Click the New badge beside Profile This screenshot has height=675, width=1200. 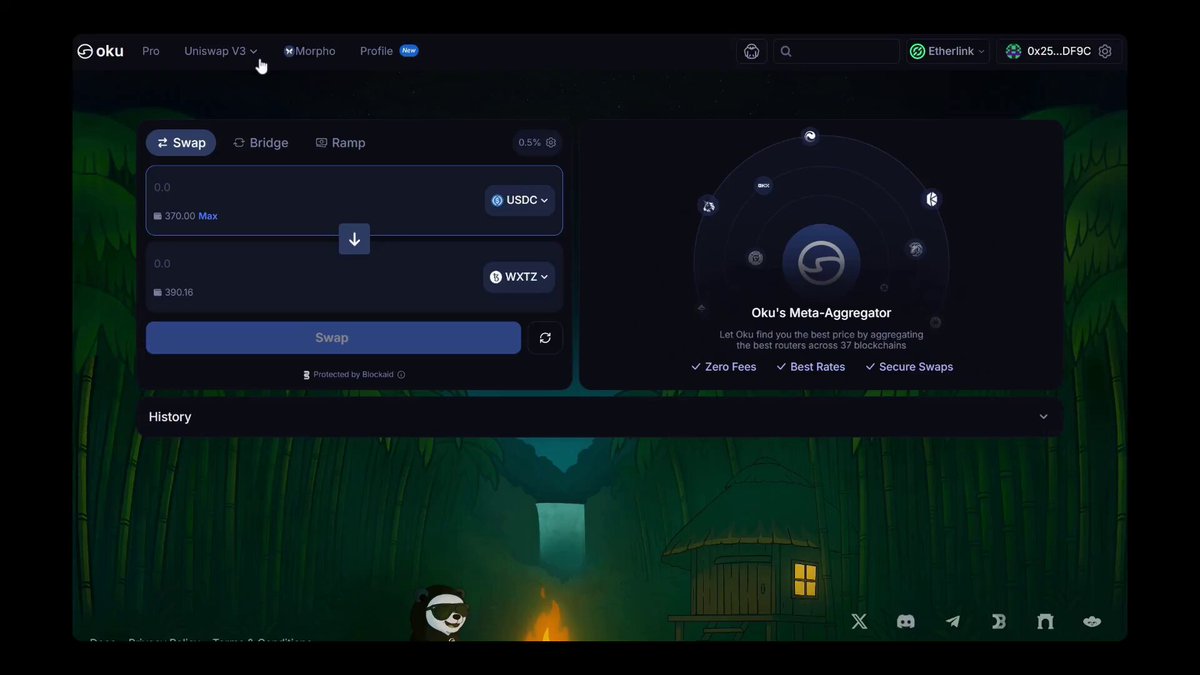[408, 50]
